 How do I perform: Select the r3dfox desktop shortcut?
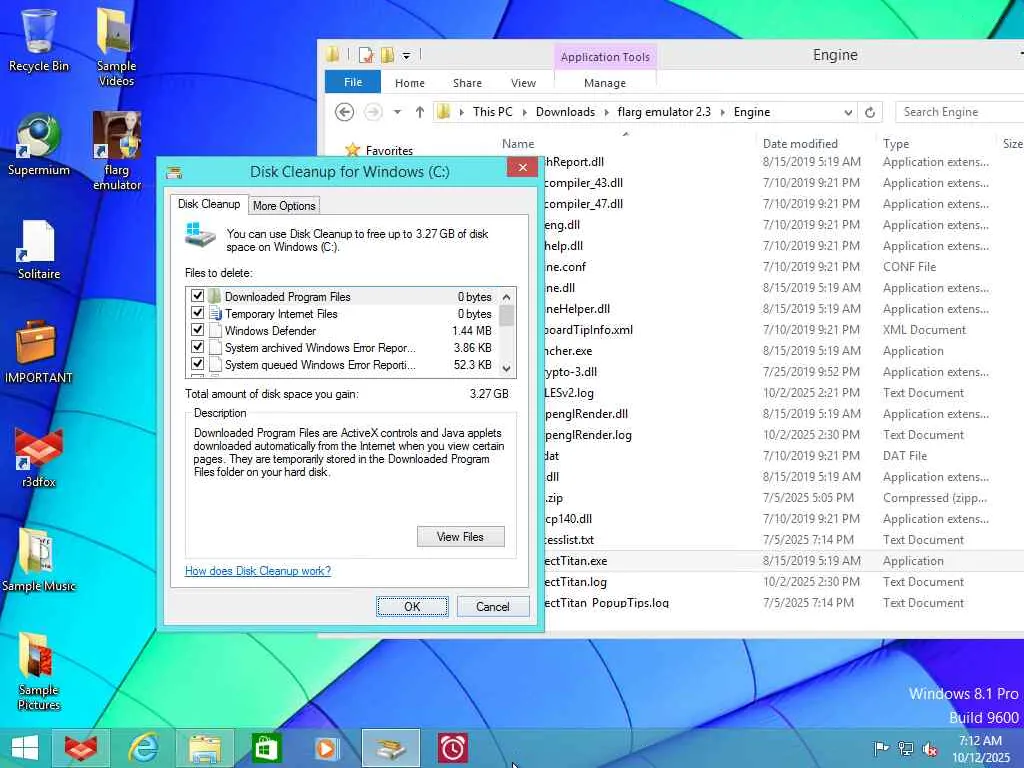[x=39, y=456]
